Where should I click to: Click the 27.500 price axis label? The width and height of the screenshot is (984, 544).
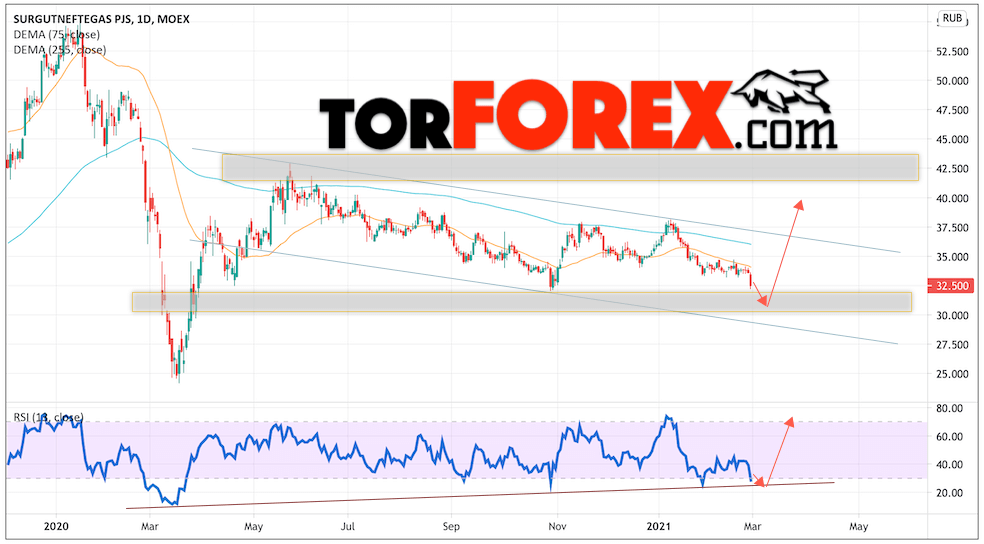(951, 345)
